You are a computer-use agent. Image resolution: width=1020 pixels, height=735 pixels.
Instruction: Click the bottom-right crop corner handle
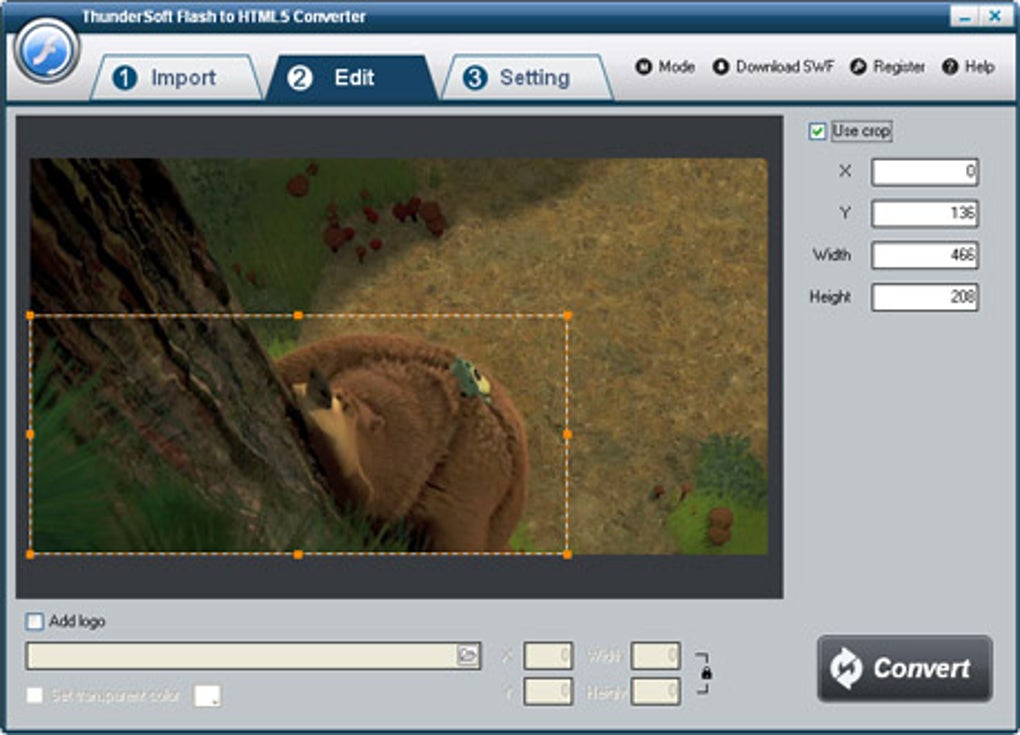[x=567, y=554]
